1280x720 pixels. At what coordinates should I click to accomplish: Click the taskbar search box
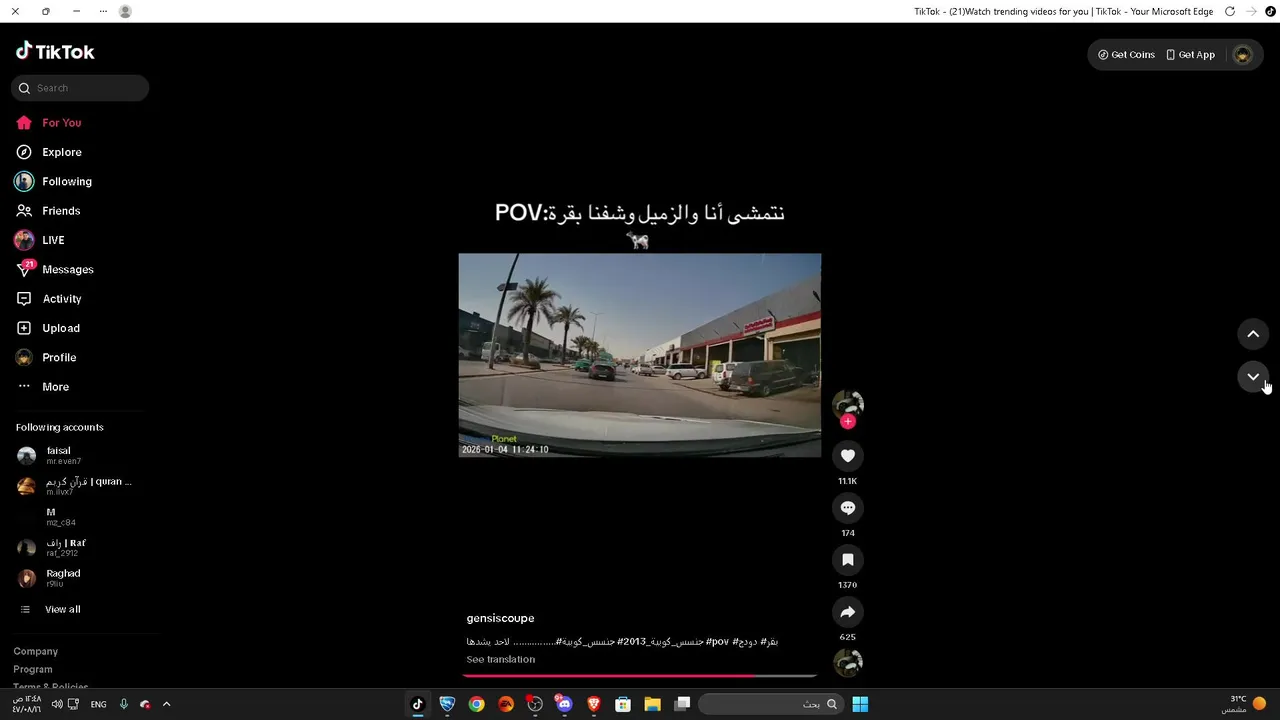coord(770,704)
